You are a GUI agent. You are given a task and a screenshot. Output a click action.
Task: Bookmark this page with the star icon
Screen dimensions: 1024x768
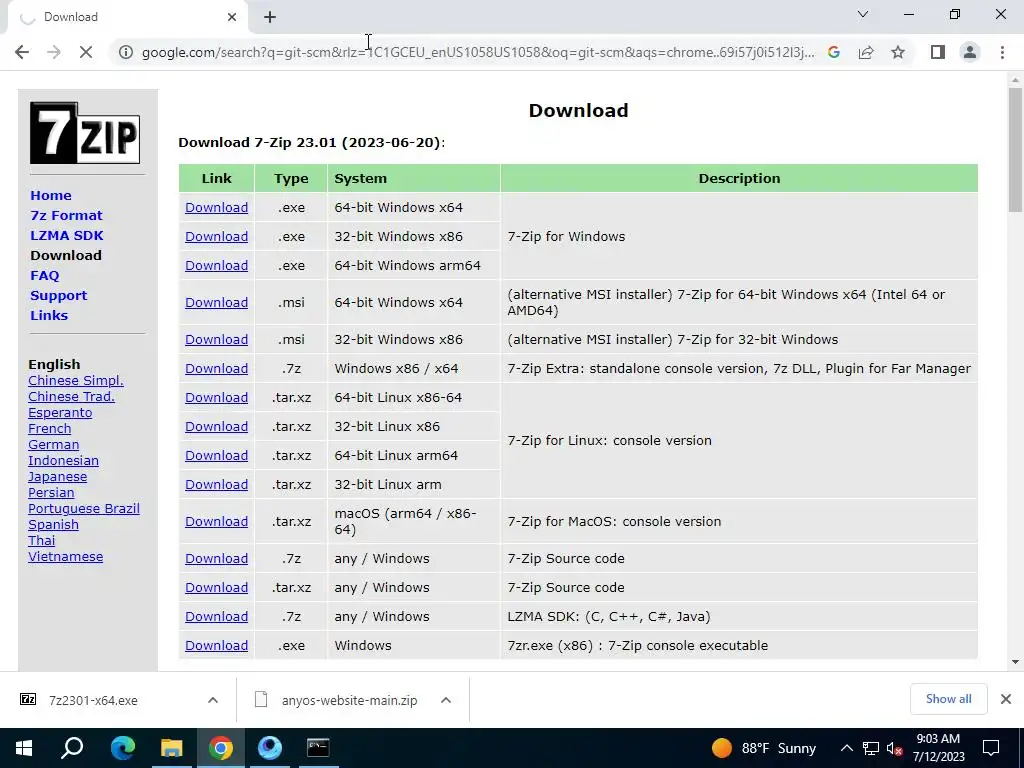(898, 52)
